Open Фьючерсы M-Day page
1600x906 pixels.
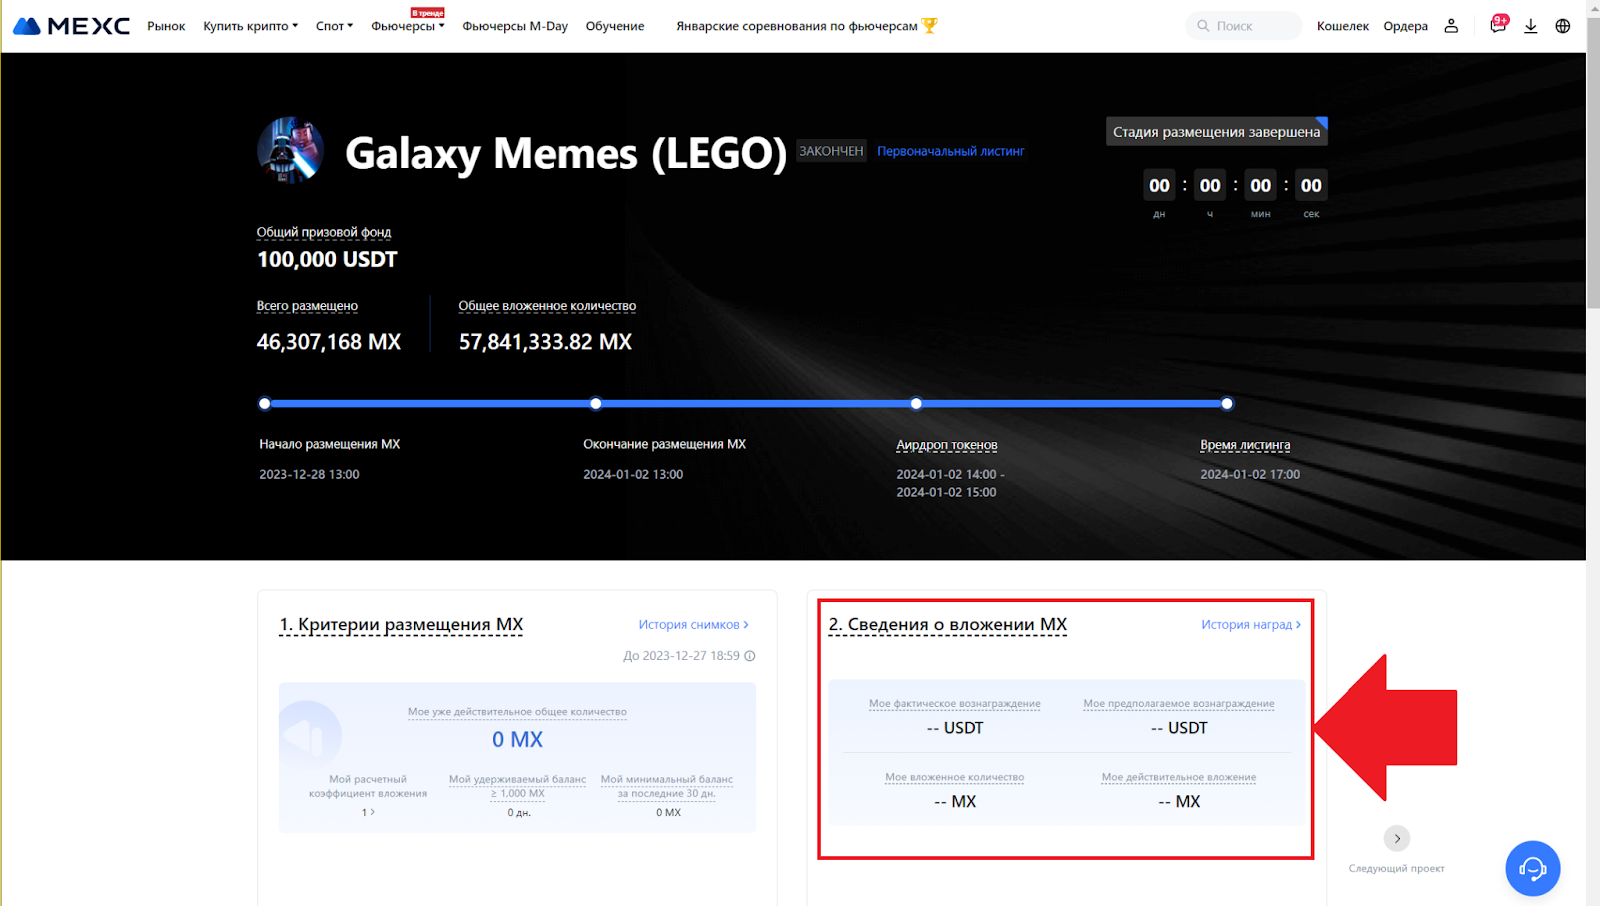coord(515,26)
